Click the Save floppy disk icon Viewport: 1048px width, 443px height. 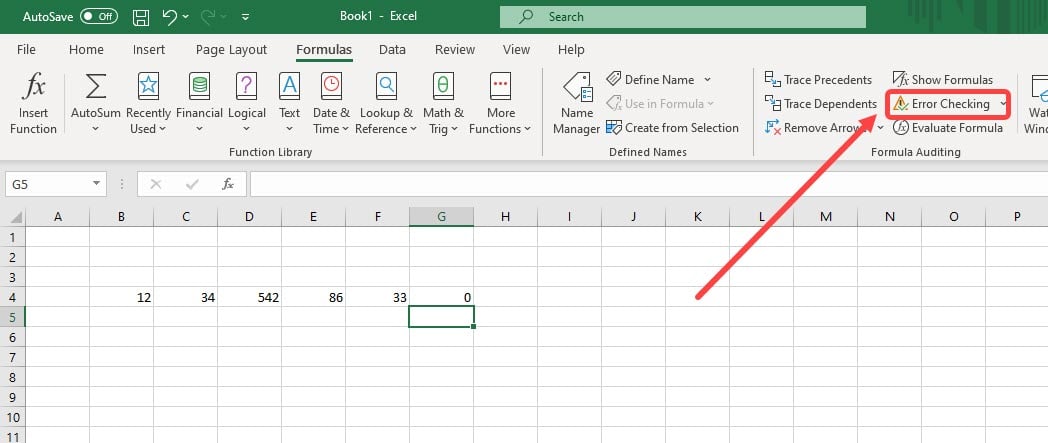(x=141, y=17)
